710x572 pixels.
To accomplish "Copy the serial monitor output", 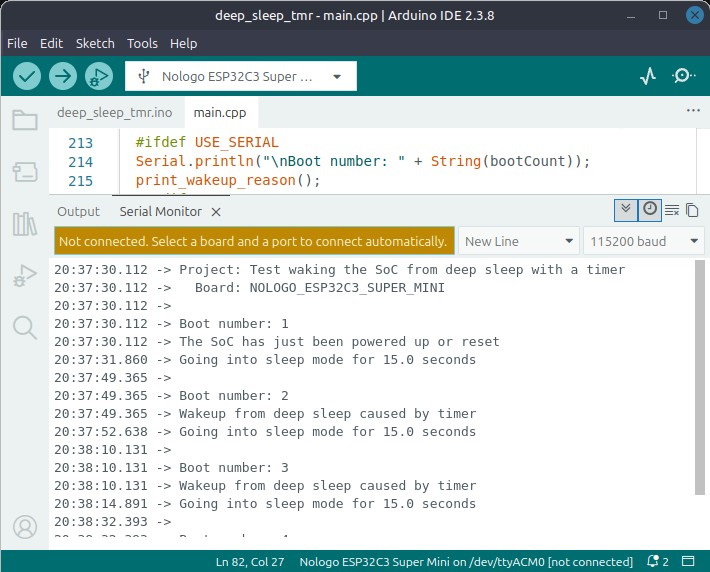I will (692, 211).
